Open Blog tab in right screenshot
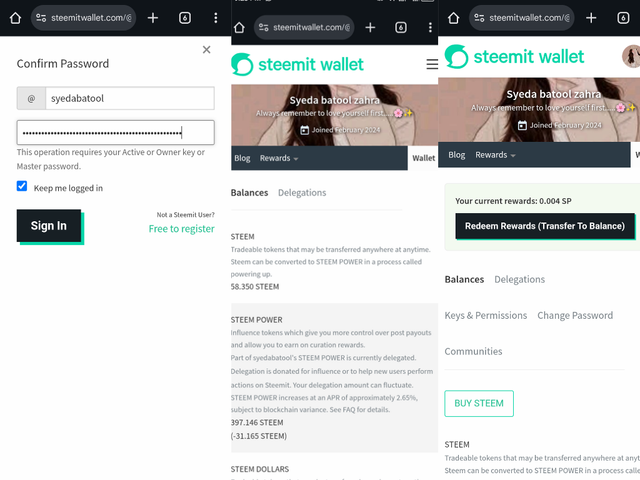This screenshot has height=480, width=640. [457, 155]
